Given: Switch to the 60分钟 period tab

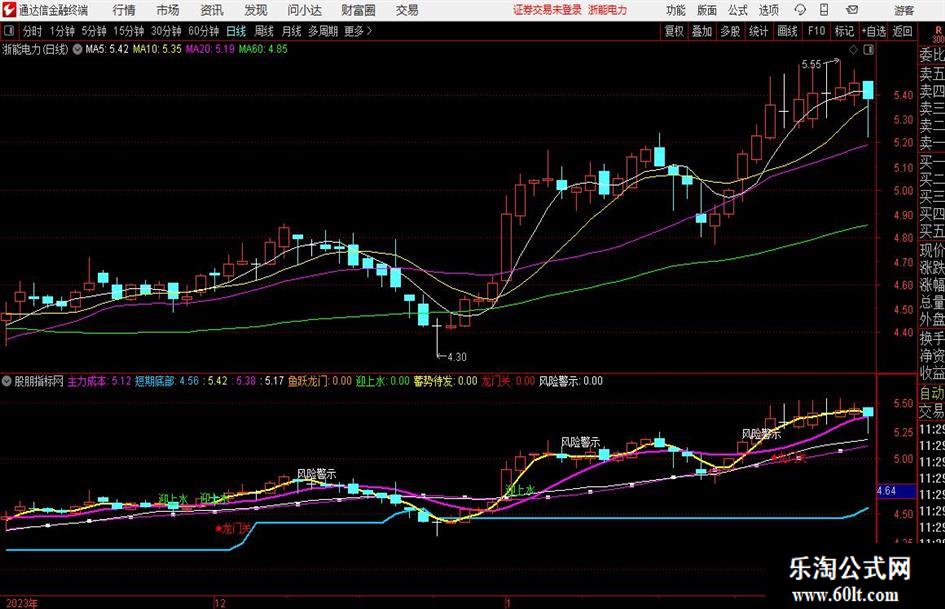Looking at the screenshot, I should pos(203,31).
